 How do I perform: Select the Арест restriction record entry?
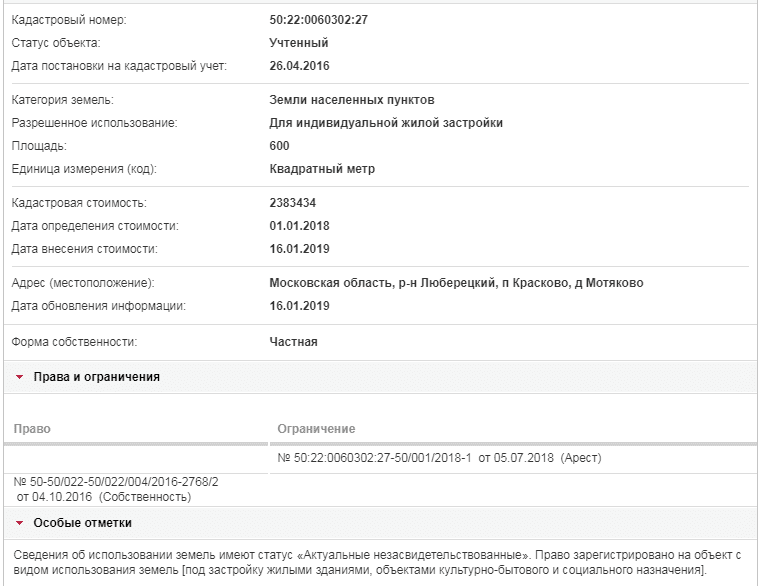click(x=439, y=457)
